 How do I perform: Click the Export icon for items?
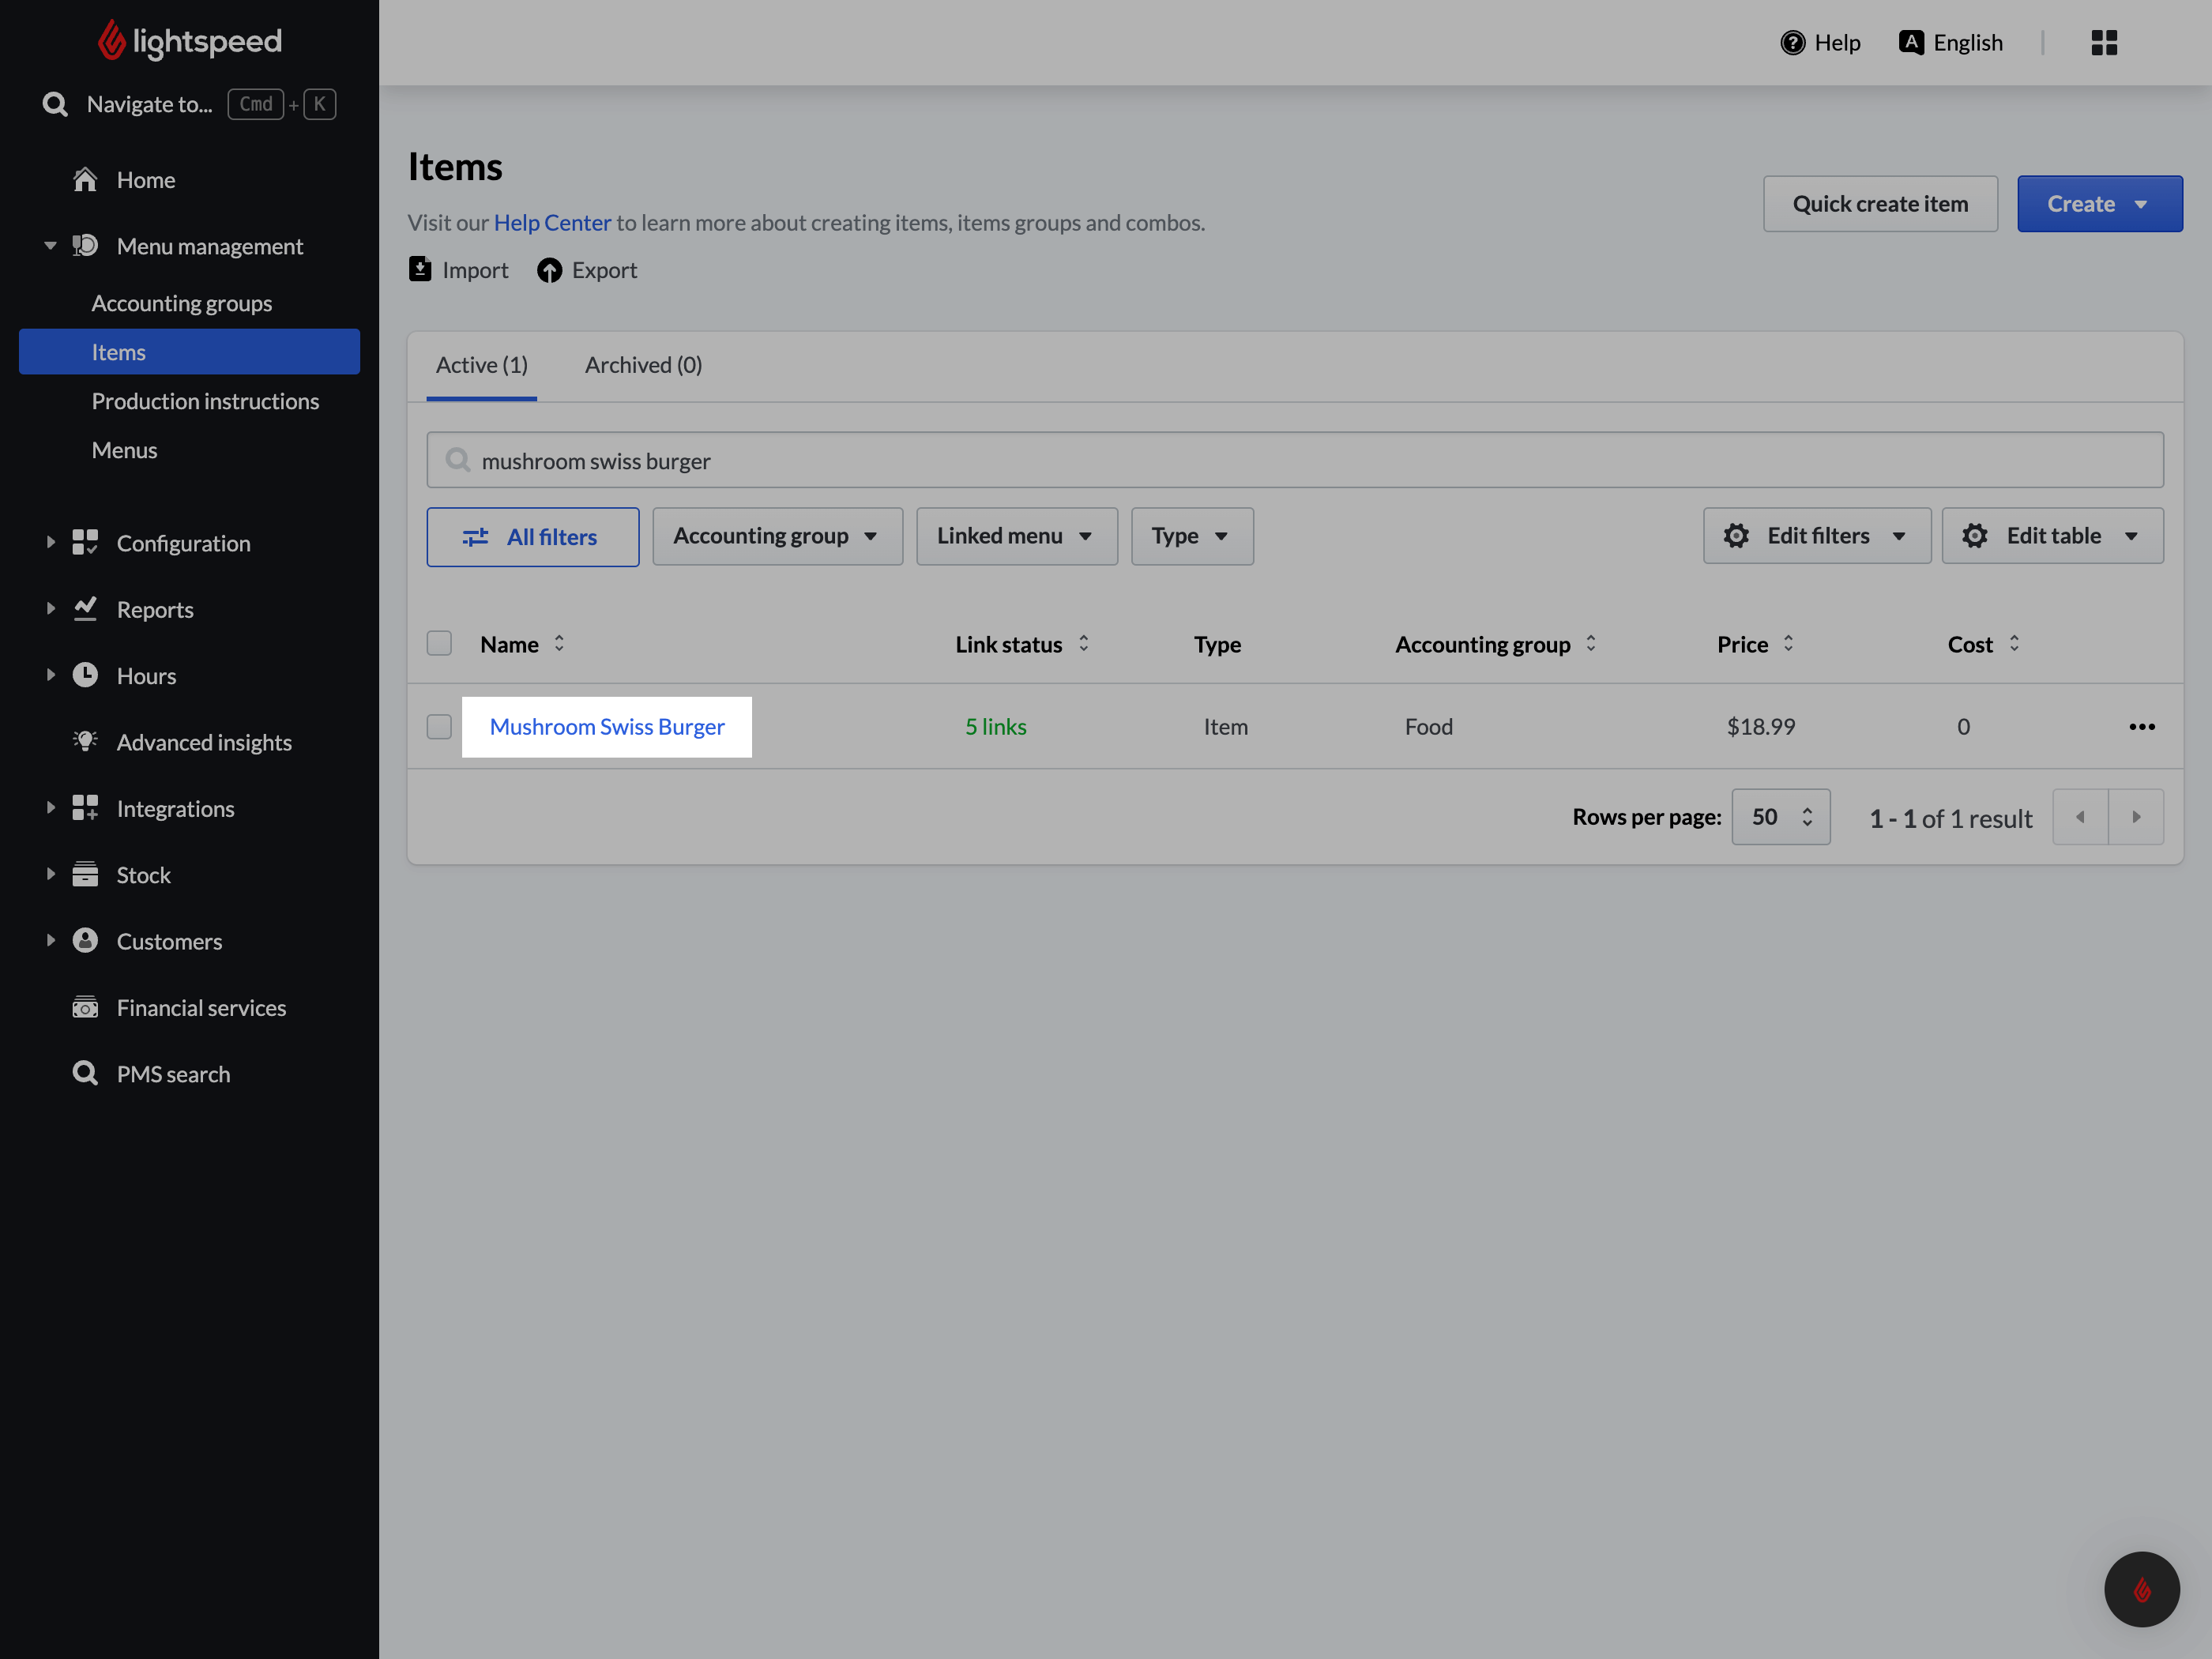click(548, 270)
